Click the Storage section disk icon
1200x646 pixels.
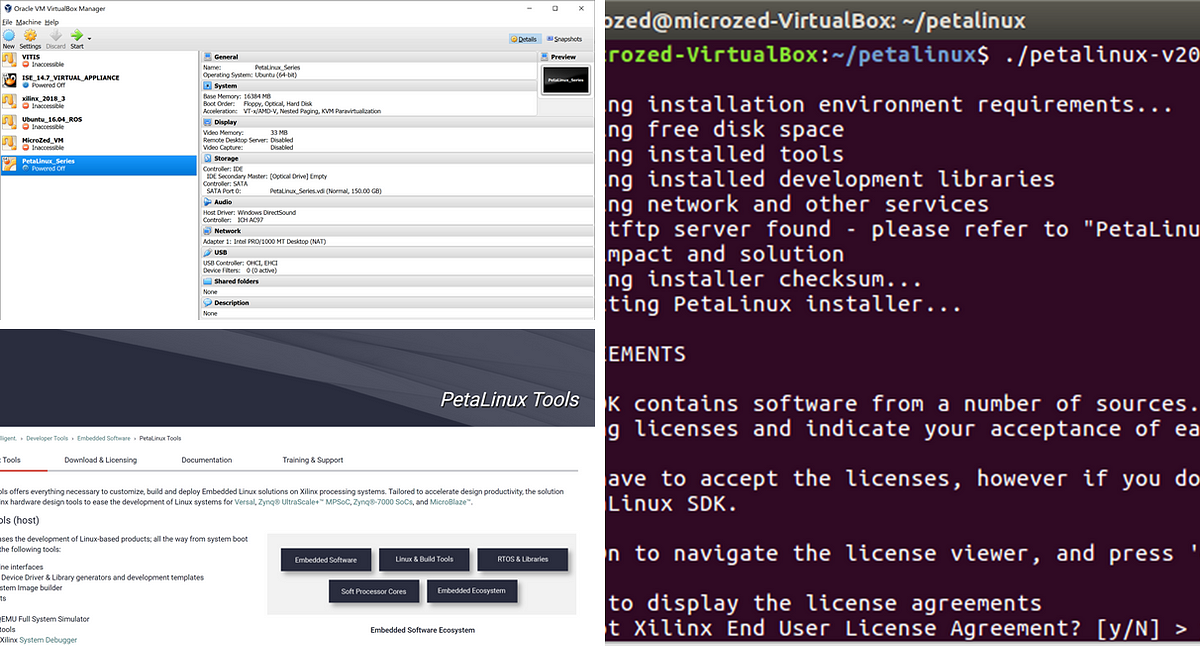click(x=207, y=158)
